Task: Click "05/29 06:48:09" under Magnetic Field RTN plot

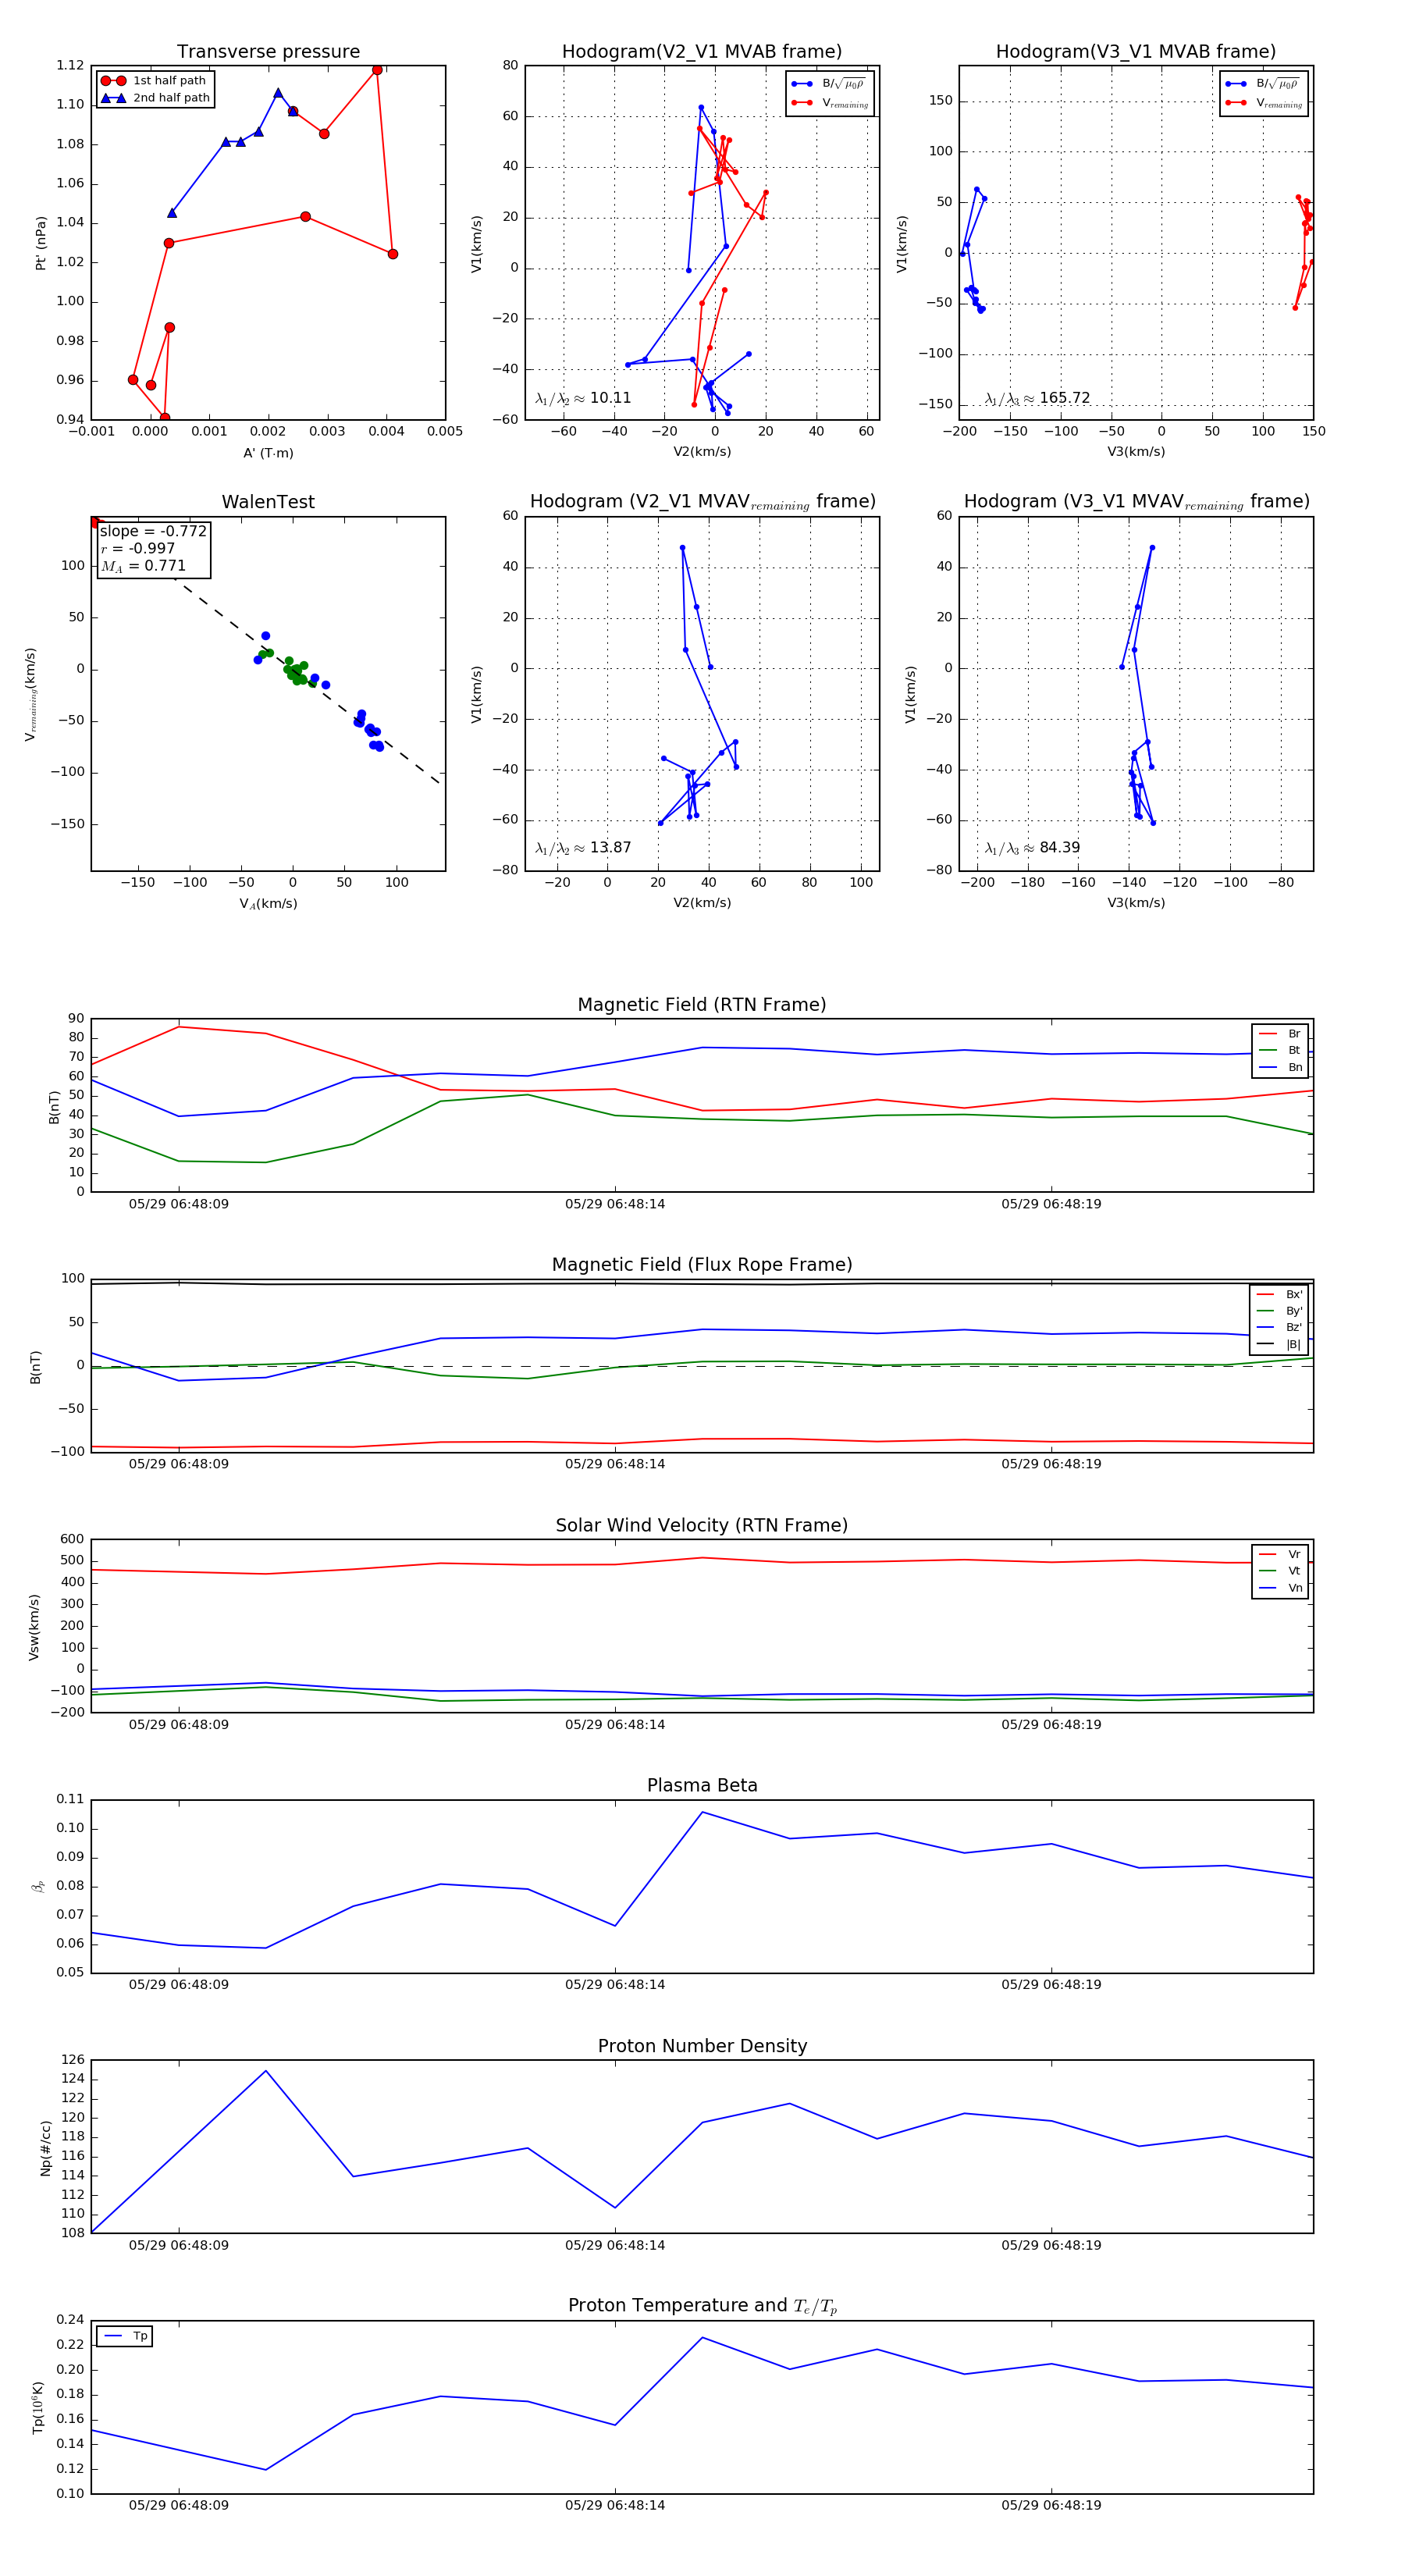Action: coord(178,1204)
